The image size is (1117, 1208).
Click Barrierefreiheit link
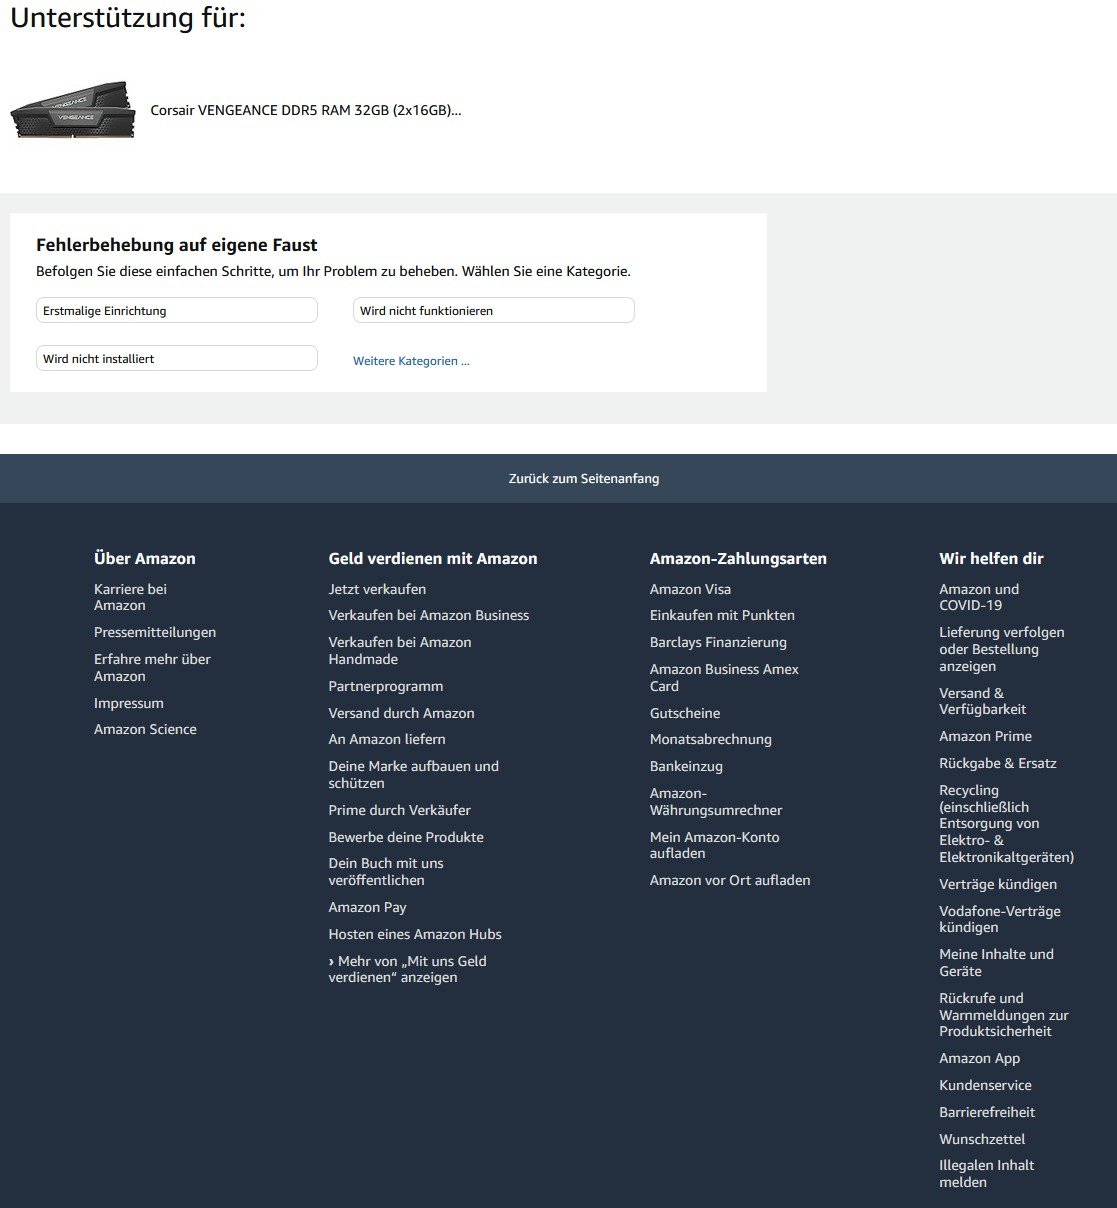click(987, 1112)
